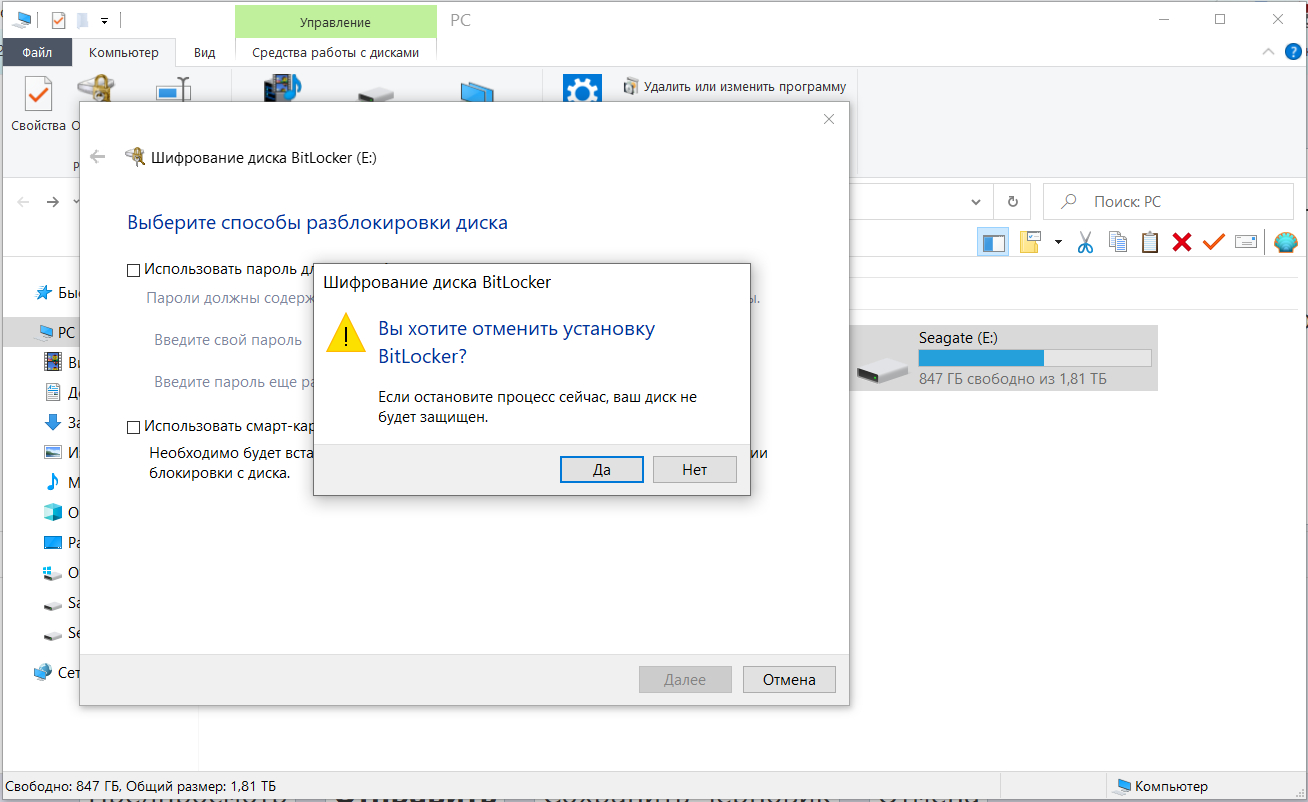The width and height of the screenshot is (1308, 802).
Task: Select quick access star in the navigation tree
Action: coord(44,293)
